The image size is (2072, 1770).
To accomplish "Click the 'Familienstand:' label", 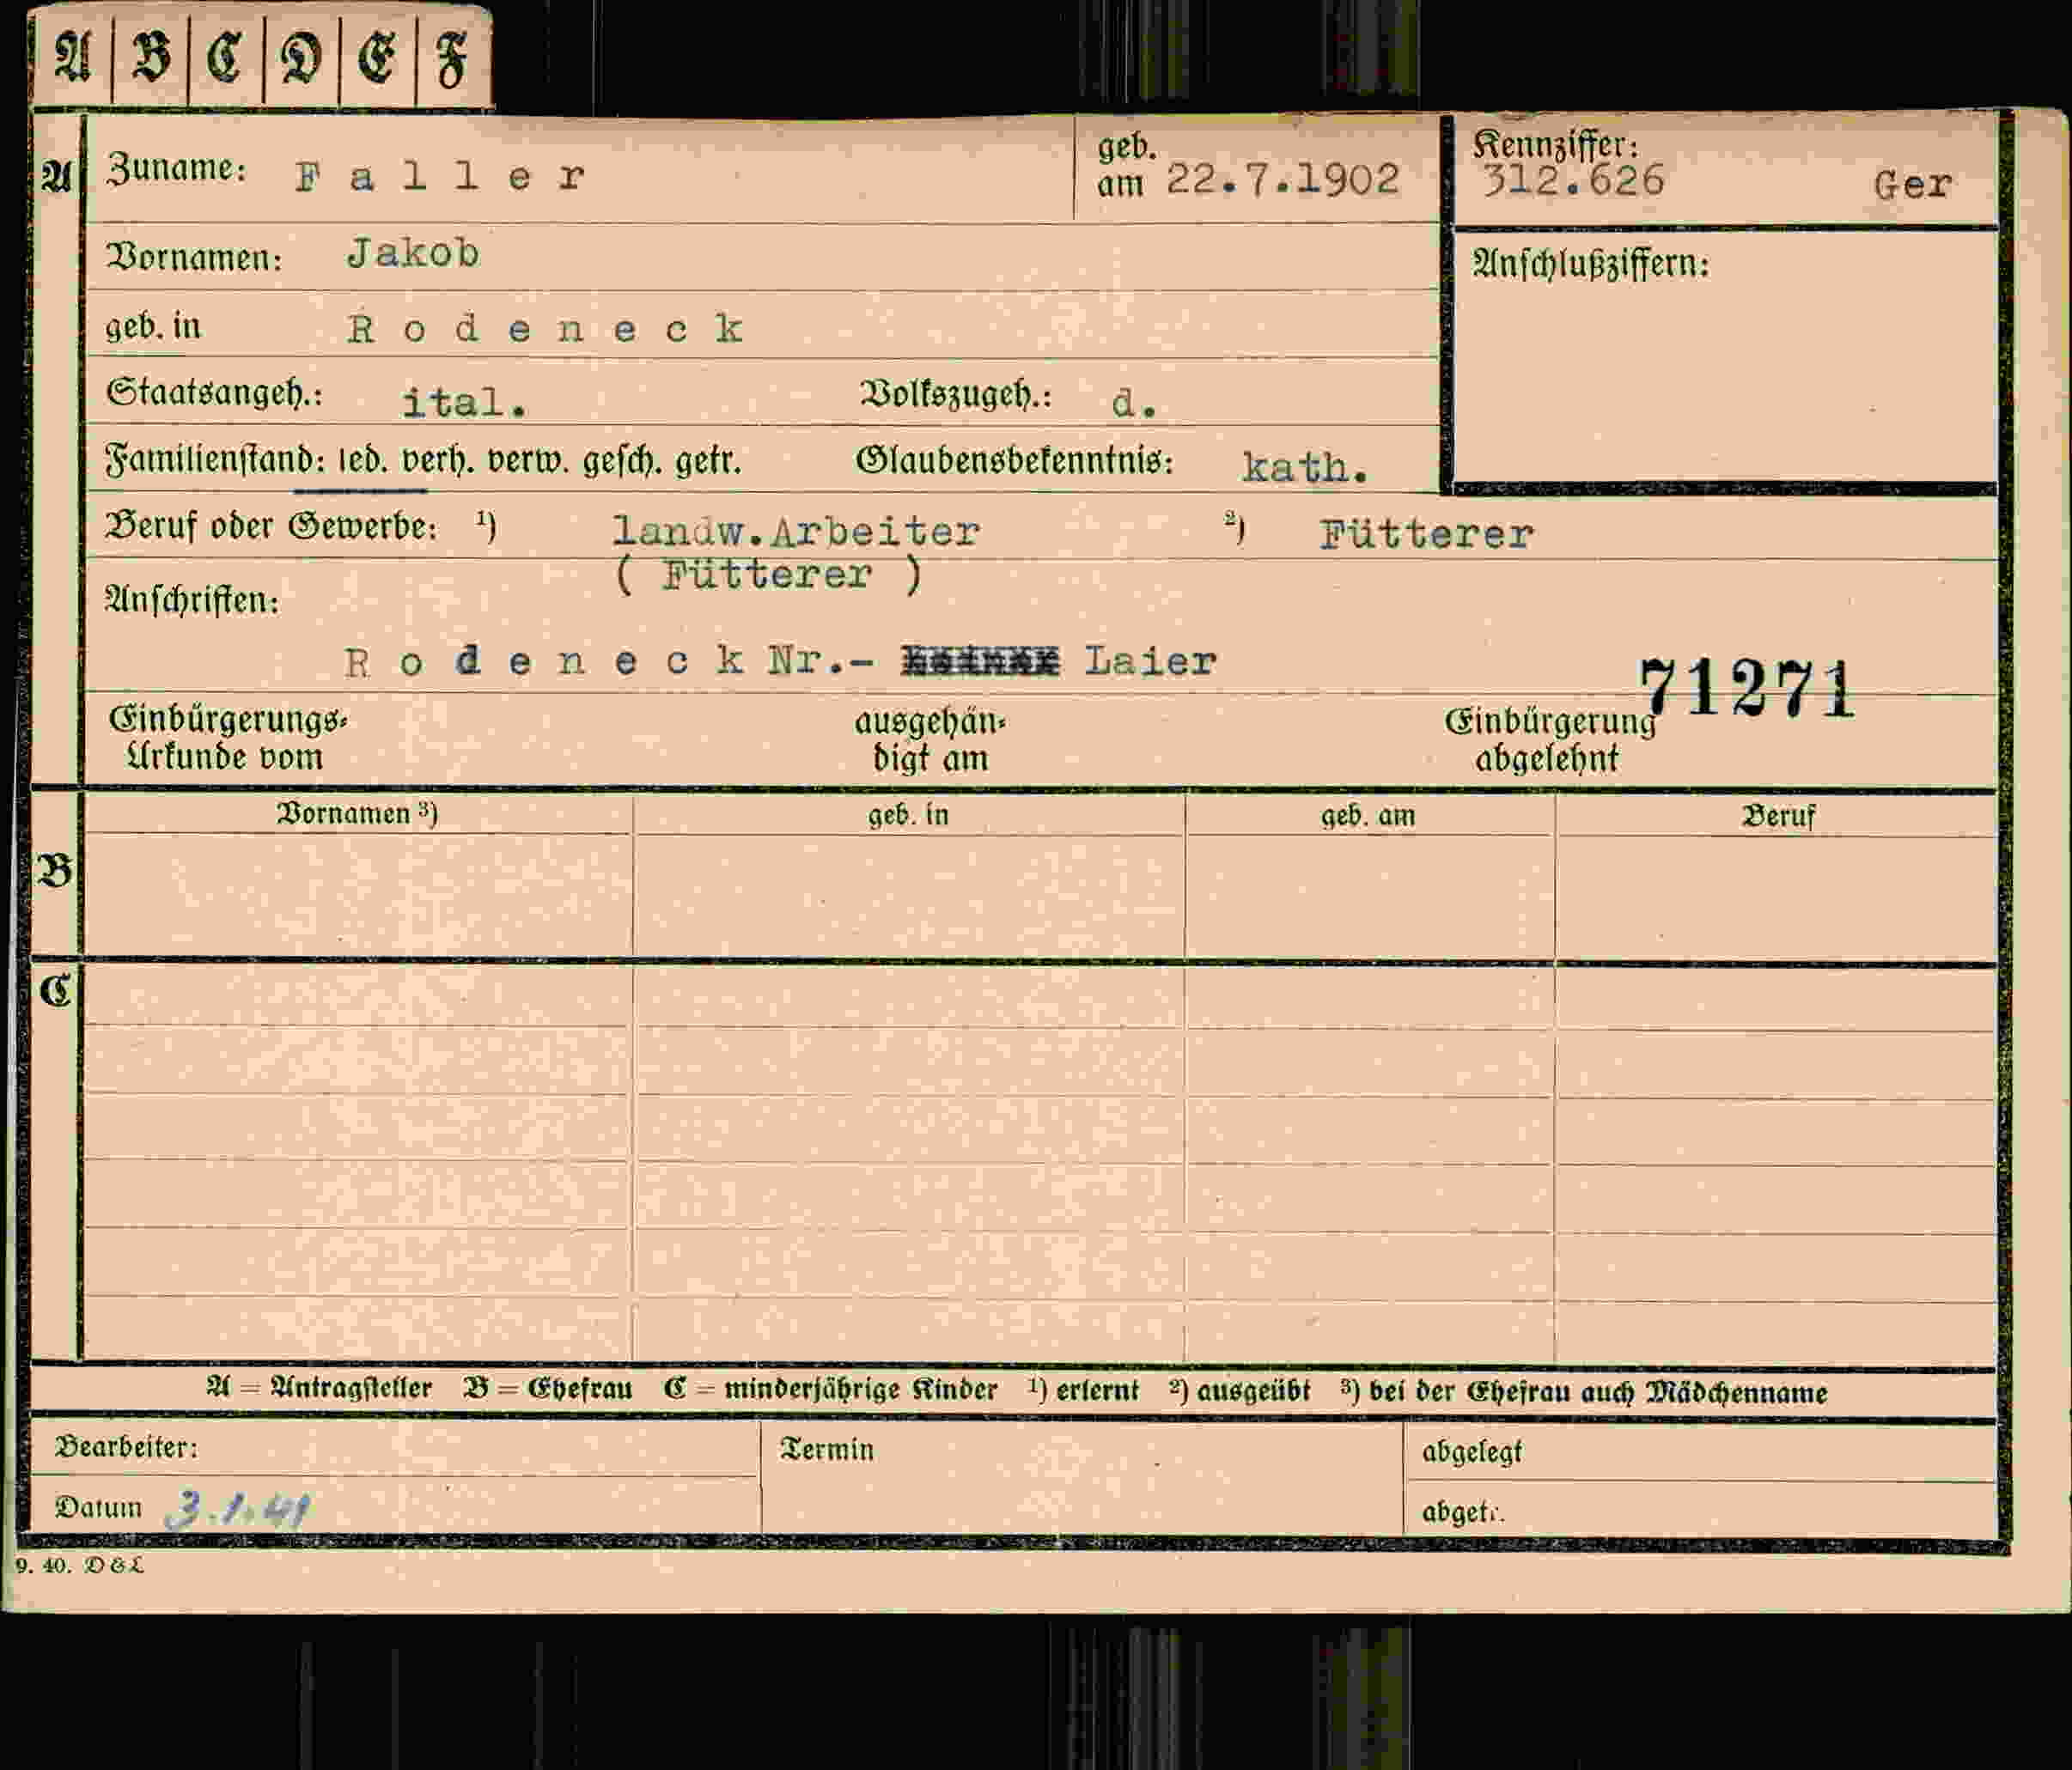I will [215, 460].
